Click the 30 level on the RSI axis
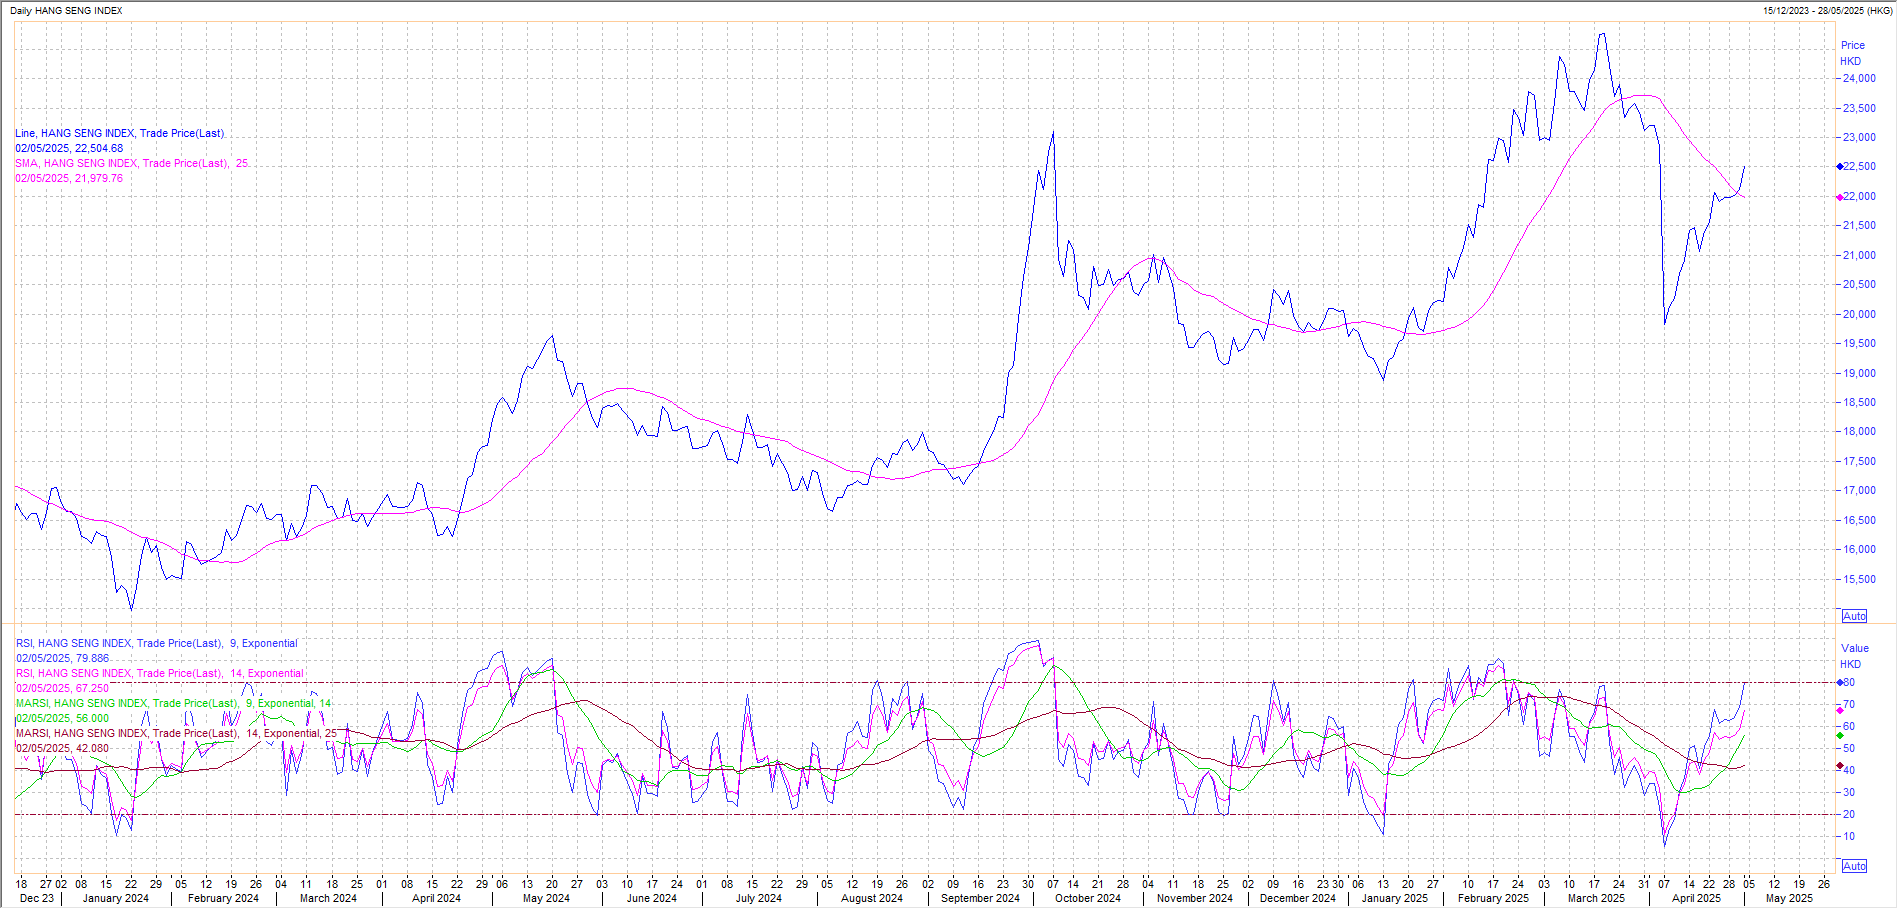Viewport: 1898px width, 909px height. (x=1849, y=792)
